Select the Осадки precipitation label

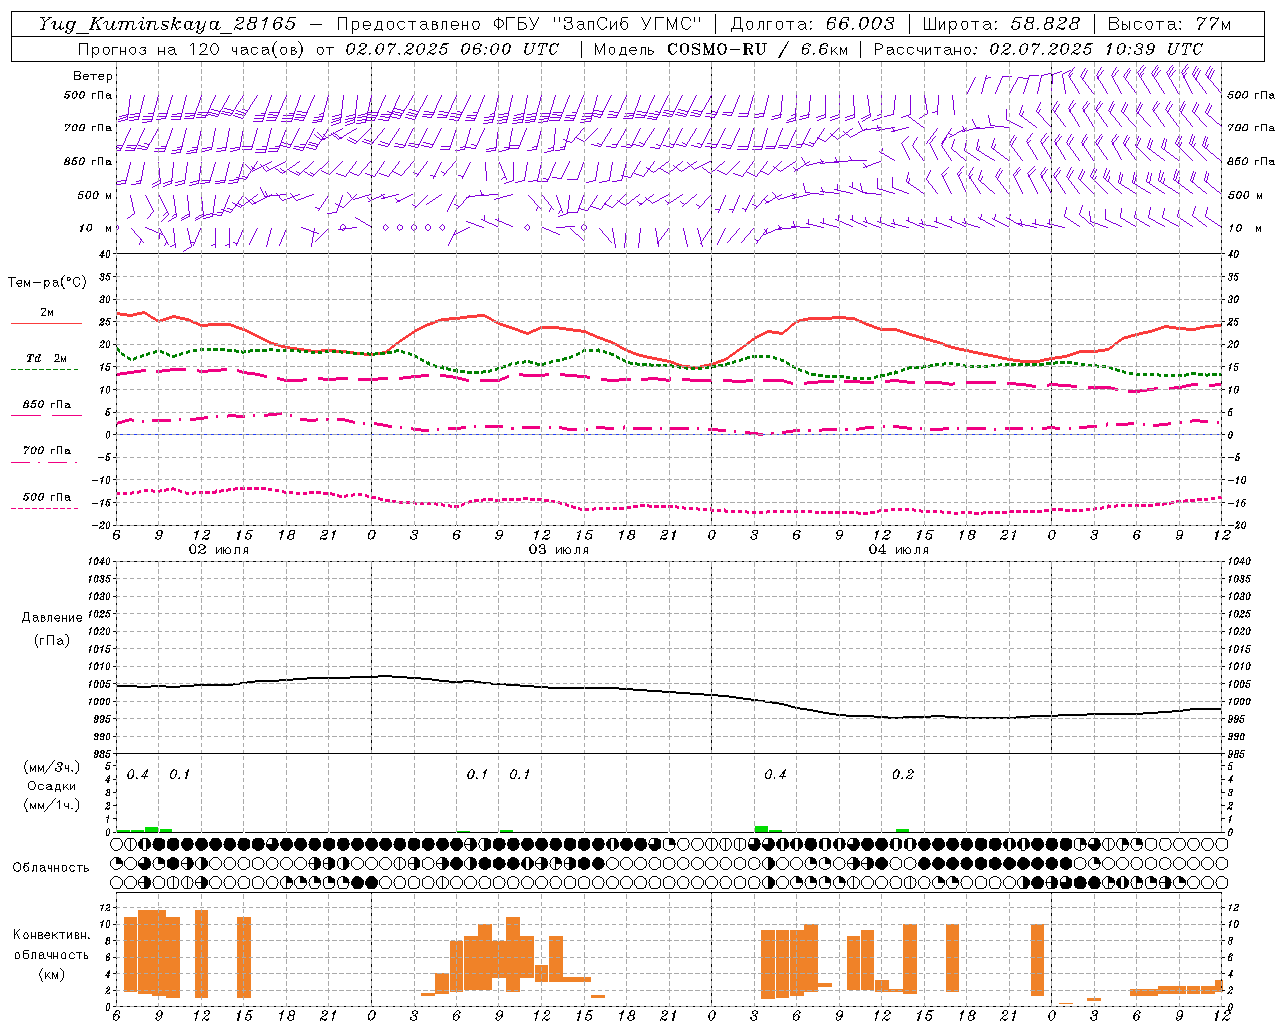pos(53,786)
